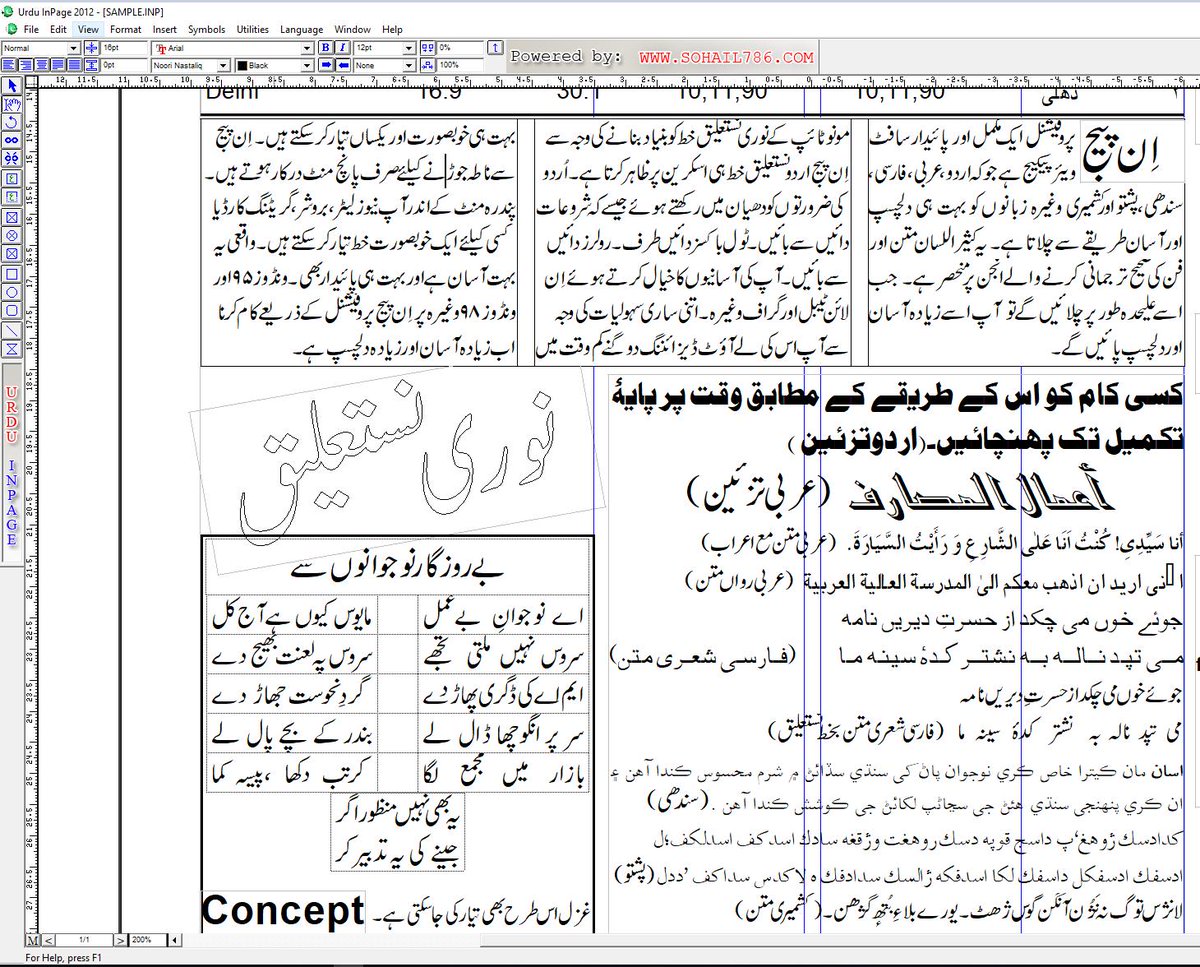Screen dimensions: 1200x967
Task: Open the Noori Nastaliq font dropdown
Action: click(x=223, y=65)
